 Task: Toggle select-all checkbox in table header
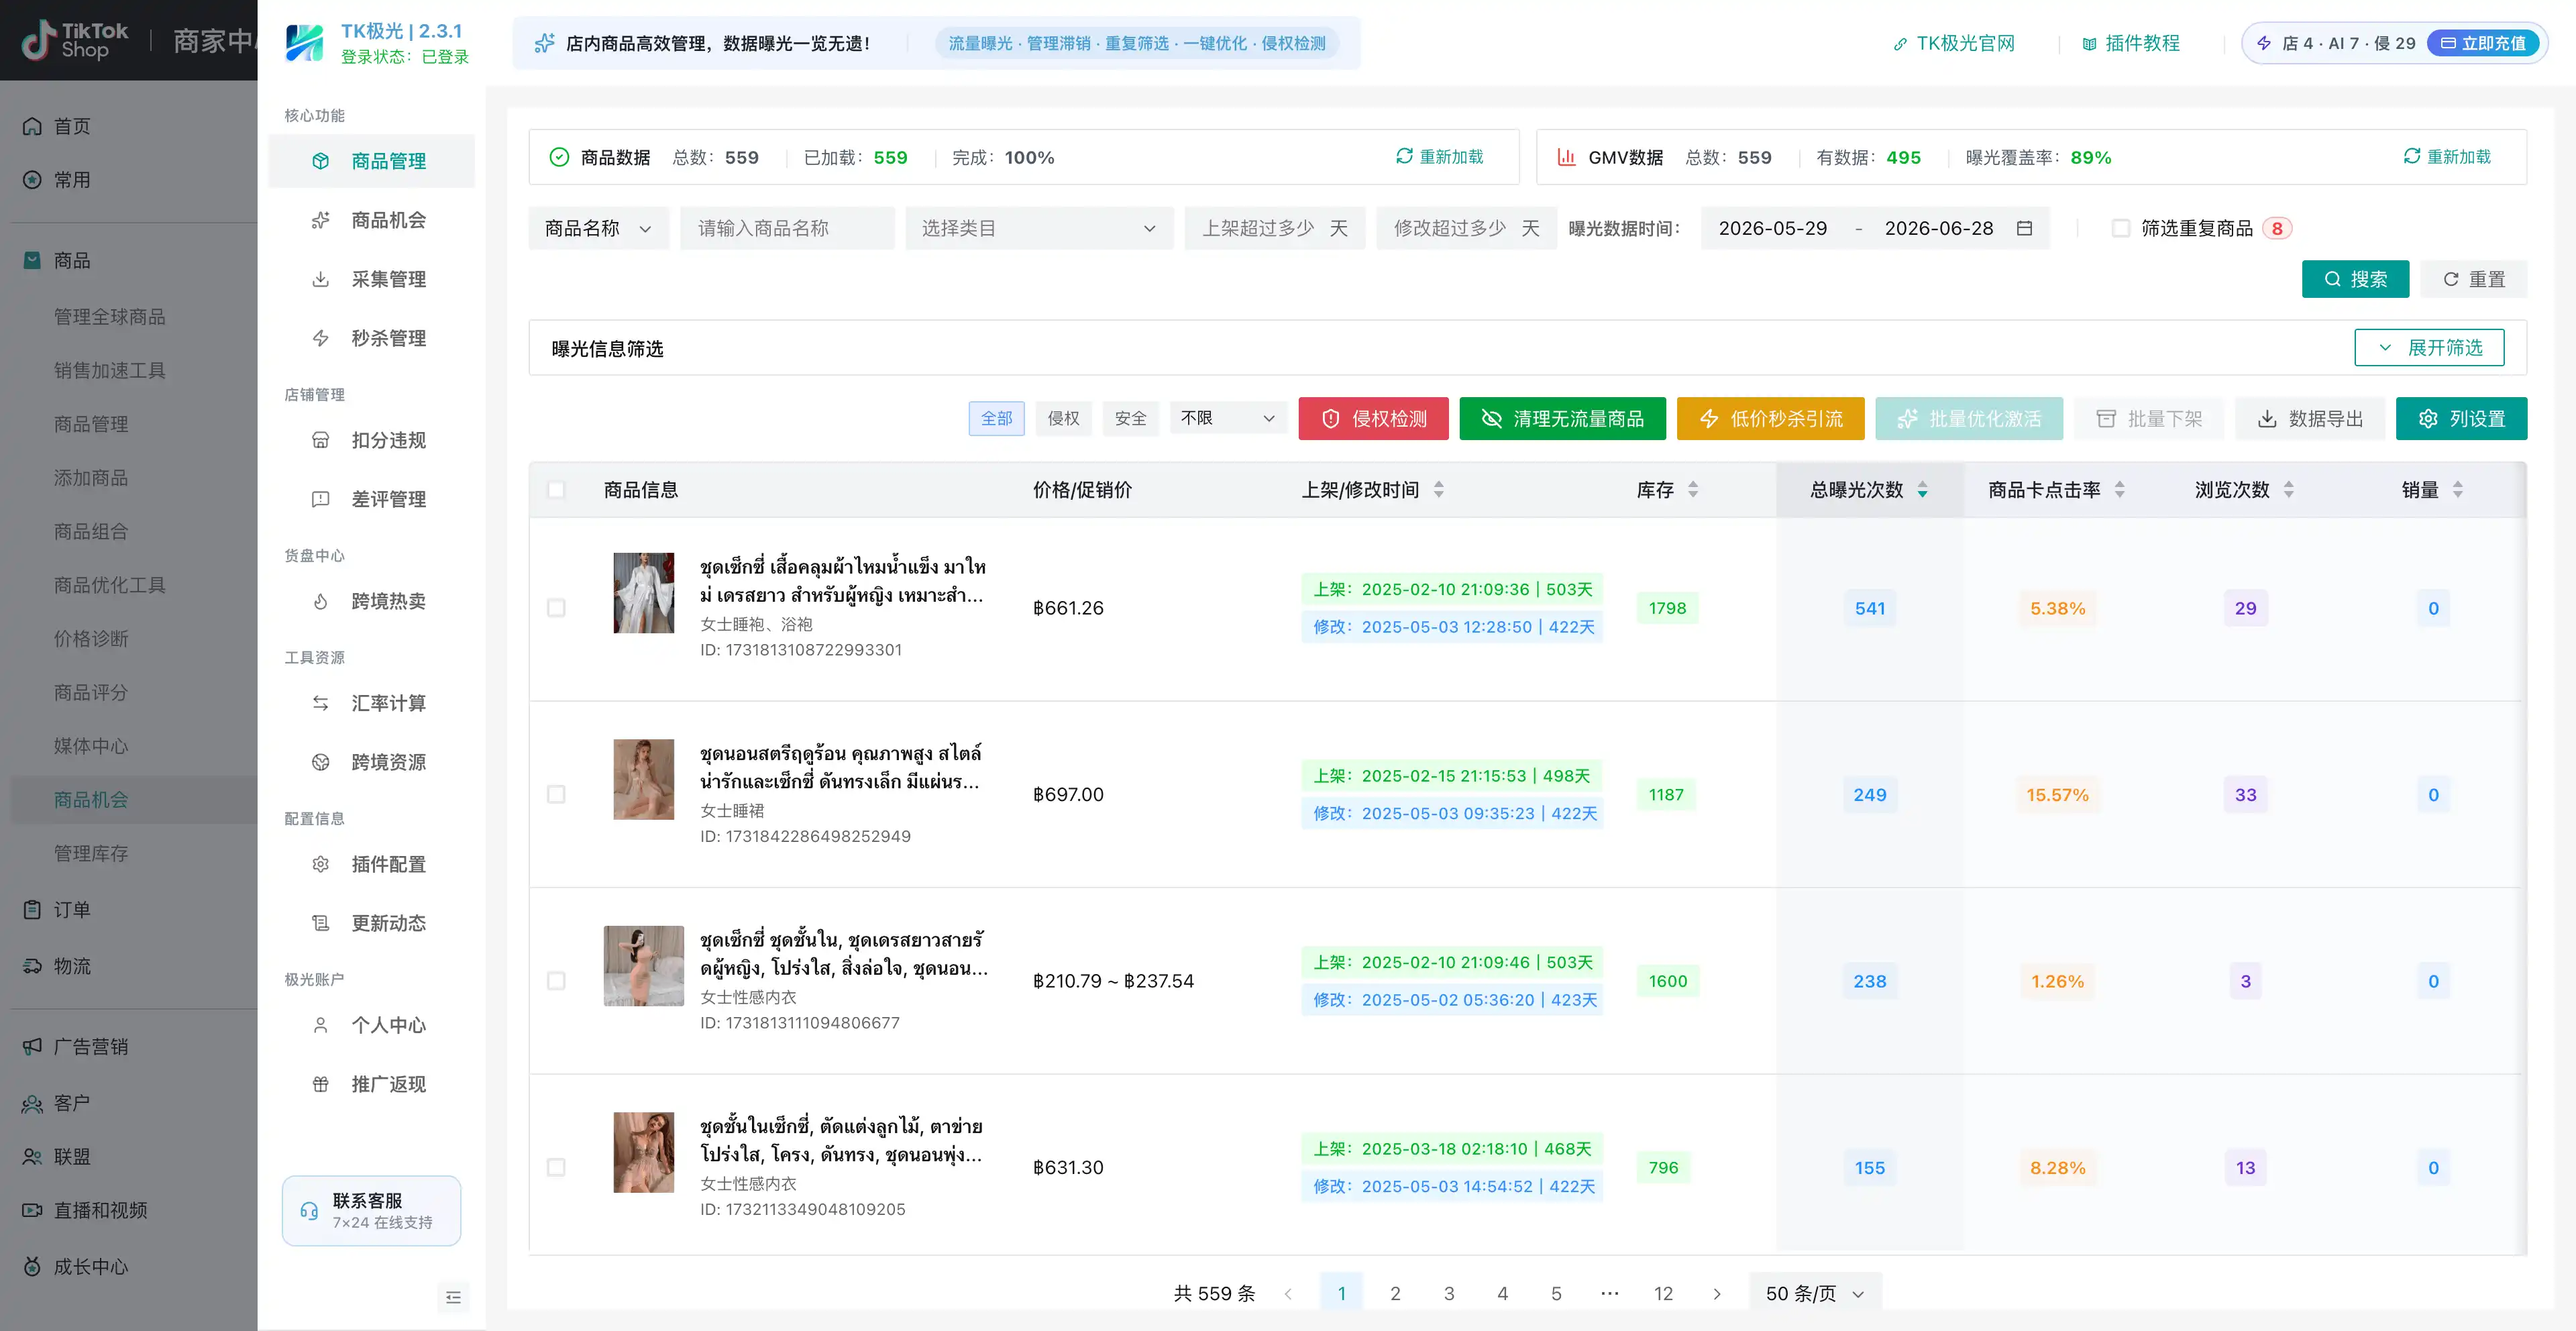(x=556, y=490)
